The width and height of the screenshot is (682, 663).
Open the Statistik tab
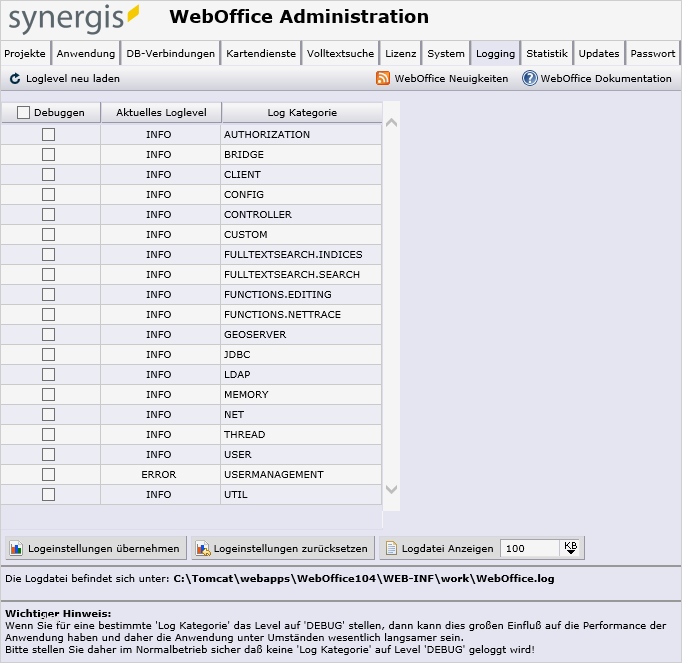[x=547, y=54]
